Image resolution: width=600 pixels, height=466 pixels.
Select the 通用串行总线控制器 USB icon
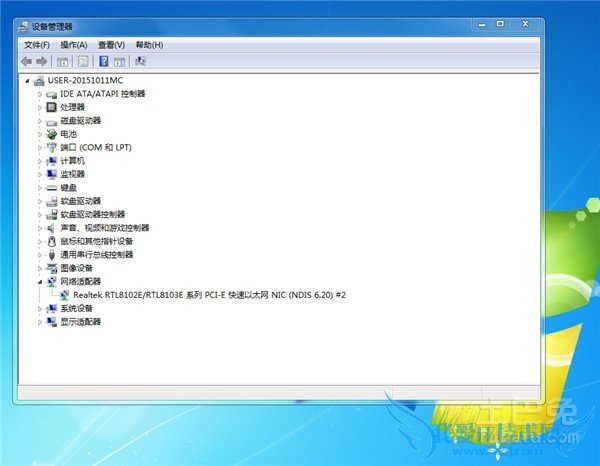52,255
